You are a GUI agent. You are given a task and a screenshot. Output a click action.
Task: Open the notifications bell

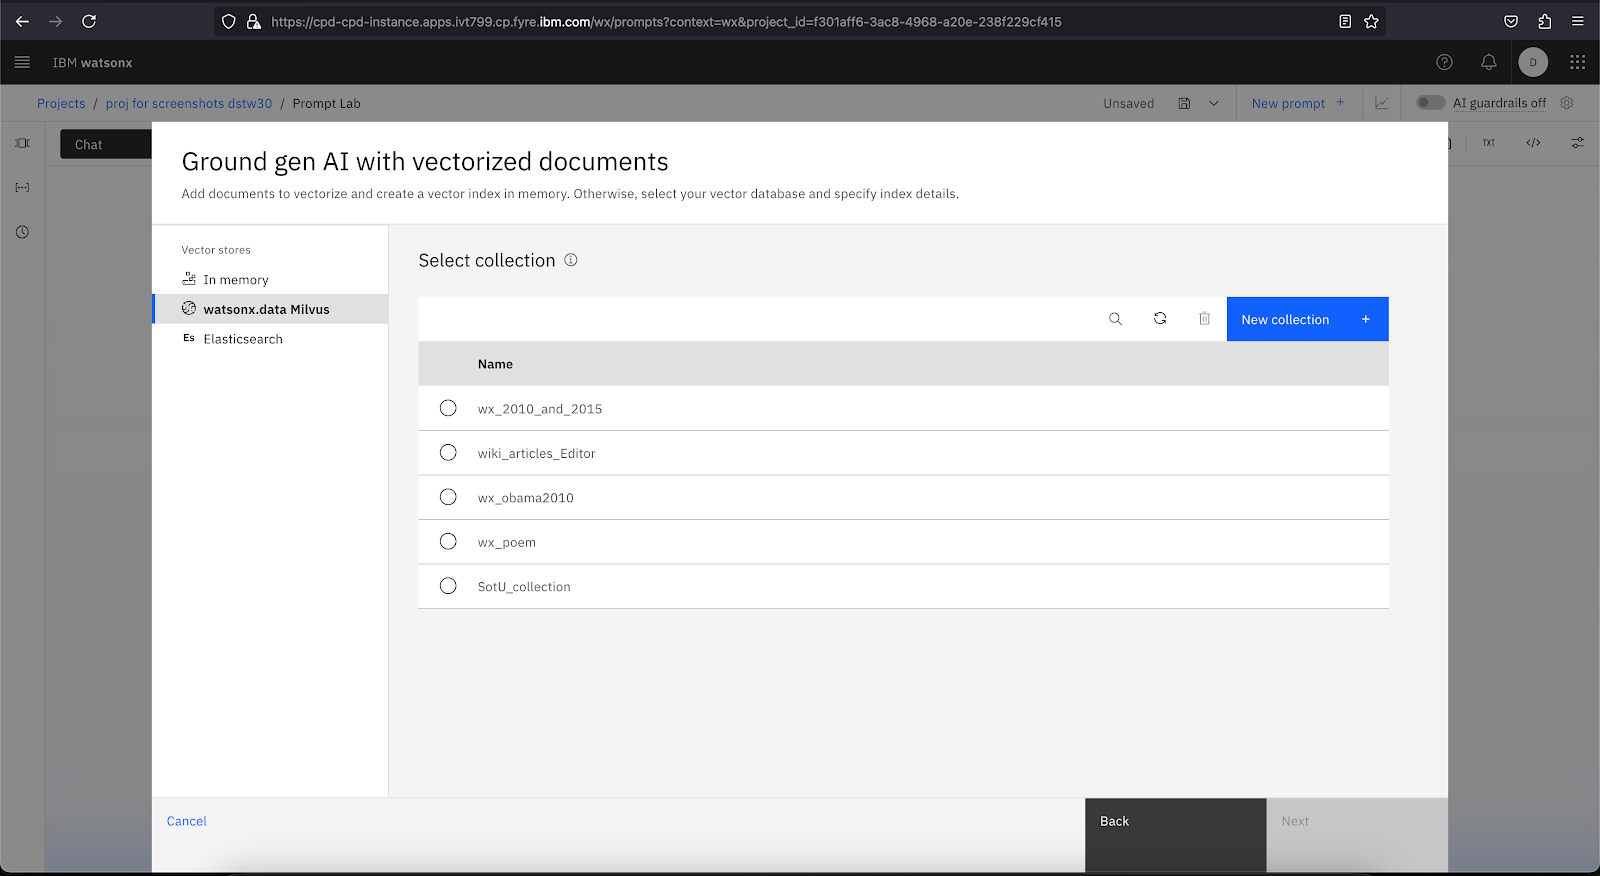coord(1488,62)
